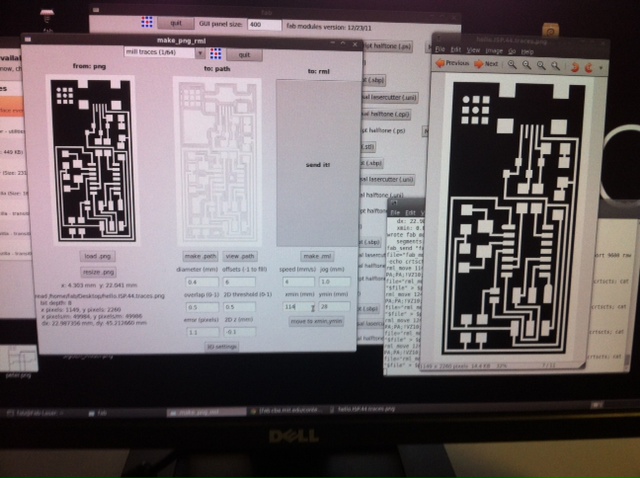Click the large send it! button
The height and width of the screenshot is (478, 640).
tap(318, 164)
